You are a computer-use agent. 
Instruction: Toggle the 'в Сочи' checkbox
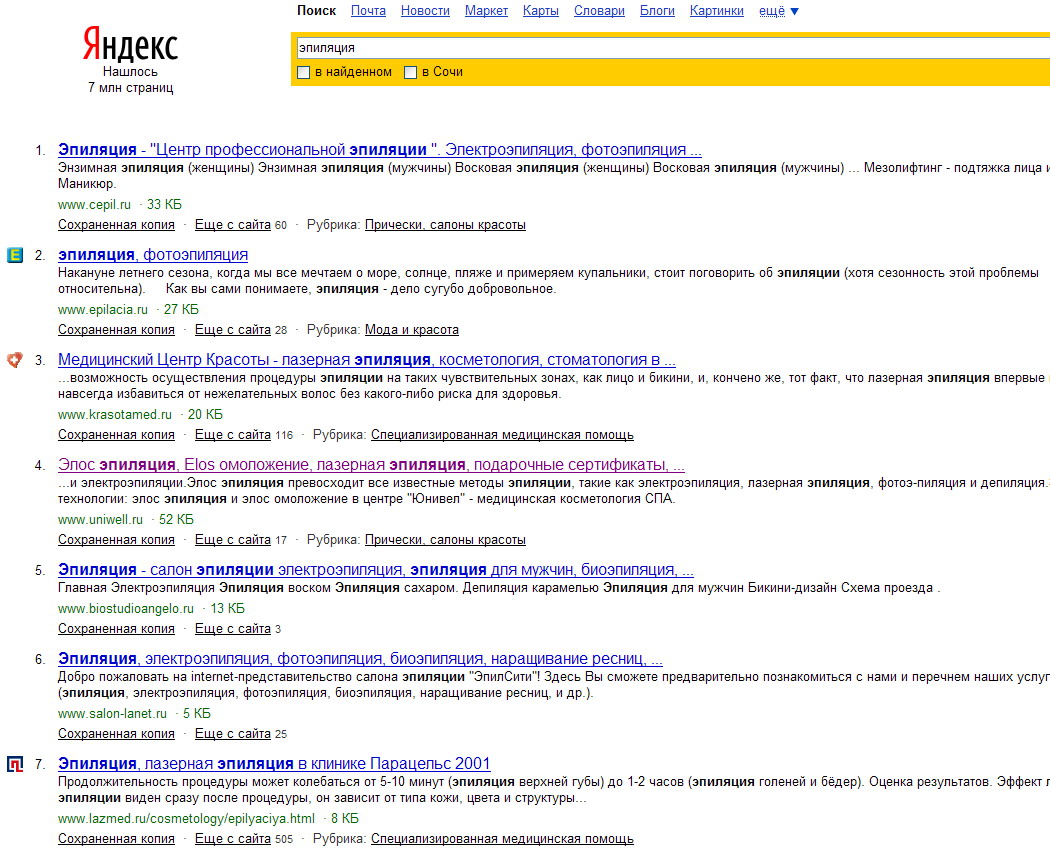click(410, 72)
